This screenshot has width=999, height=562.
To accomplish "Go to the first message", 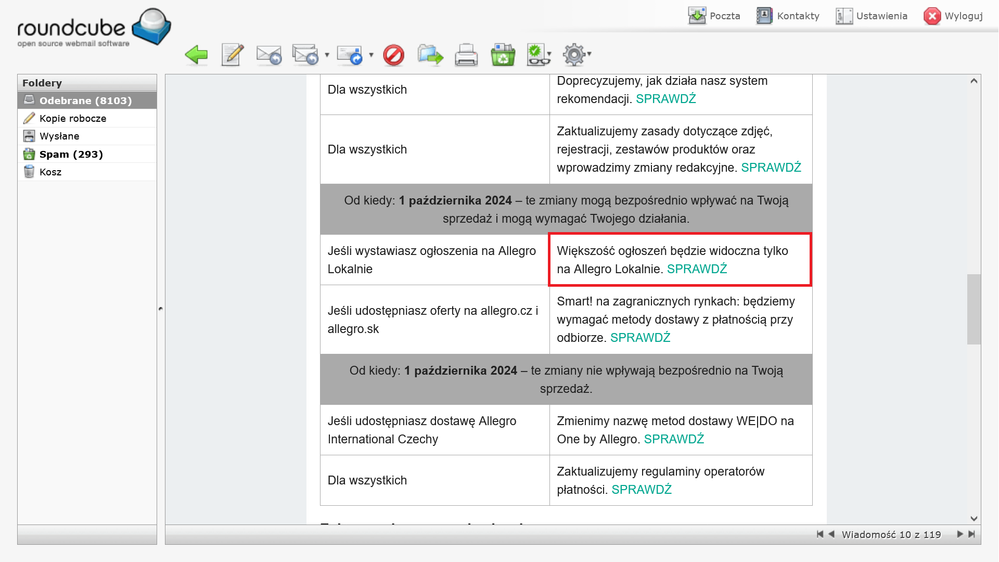I will click(820, 534).
